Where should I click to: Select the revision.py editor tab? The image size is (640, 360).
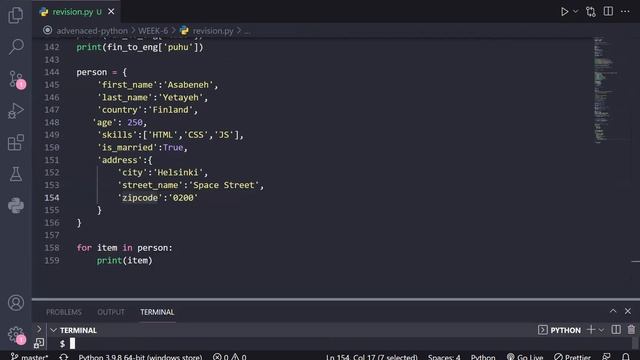point(76,12)
